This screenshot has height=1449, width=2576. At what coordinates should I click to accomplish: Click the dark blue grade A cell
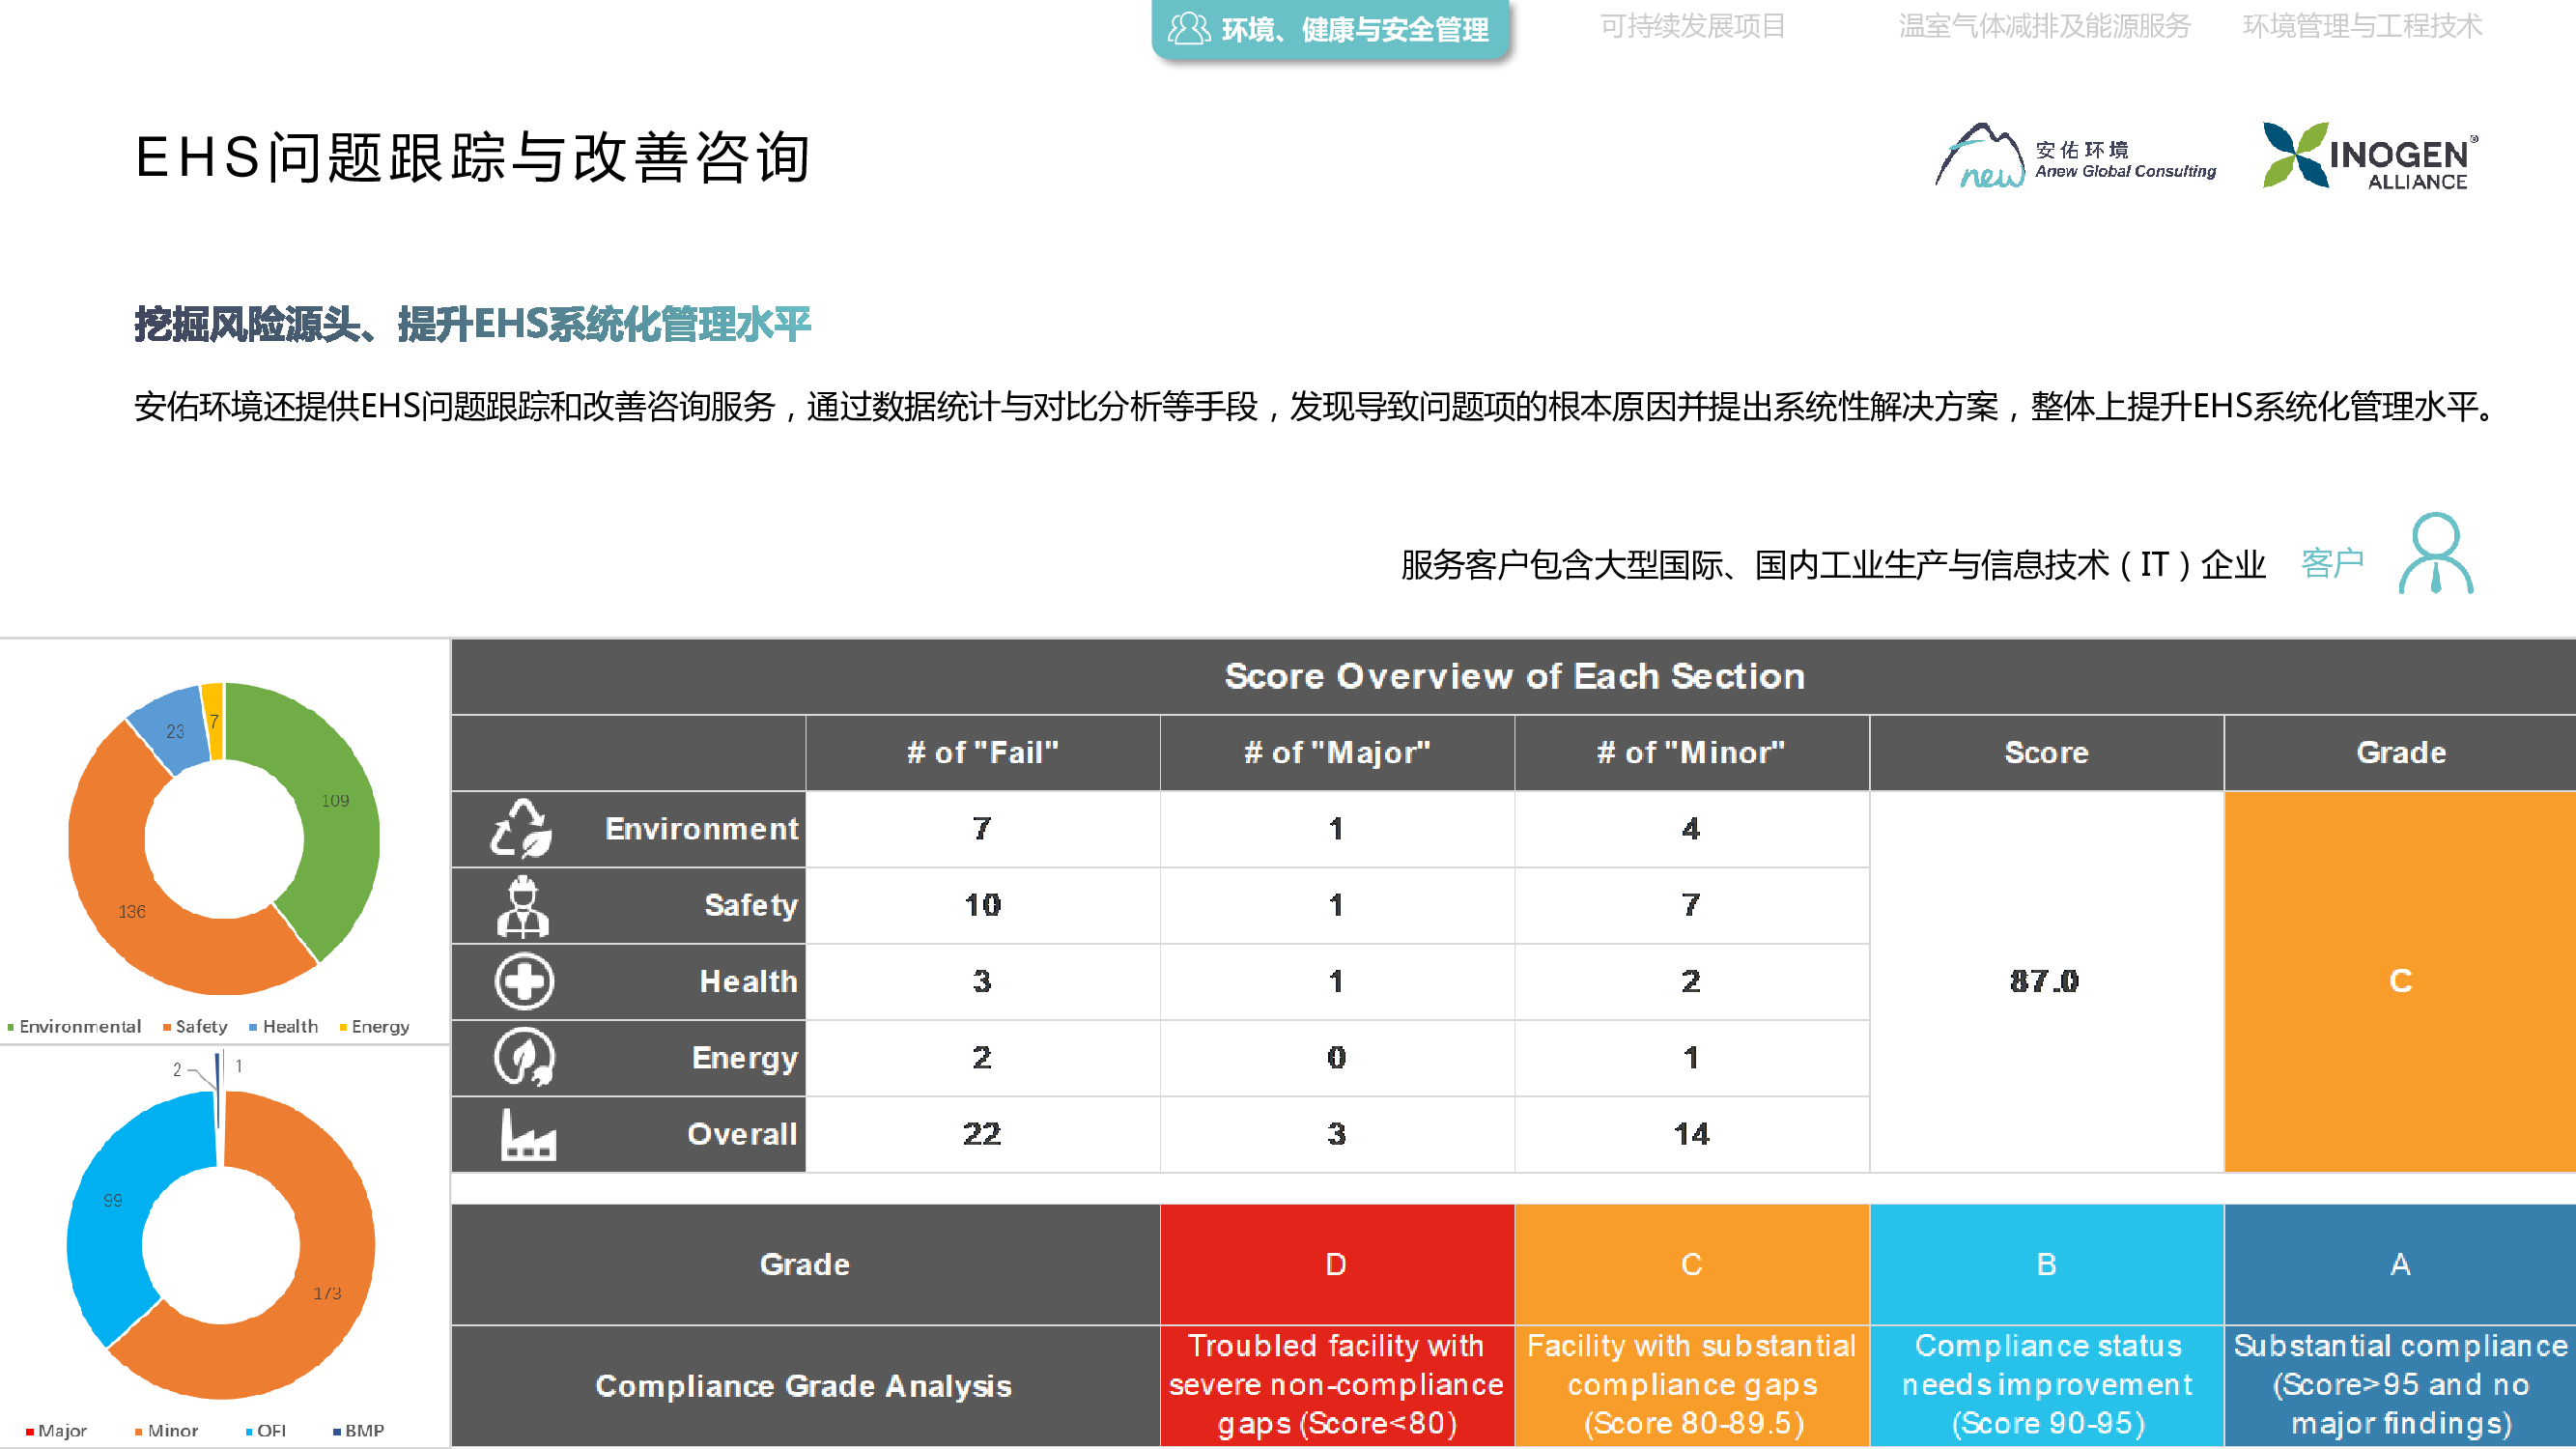point(2400,1265)
